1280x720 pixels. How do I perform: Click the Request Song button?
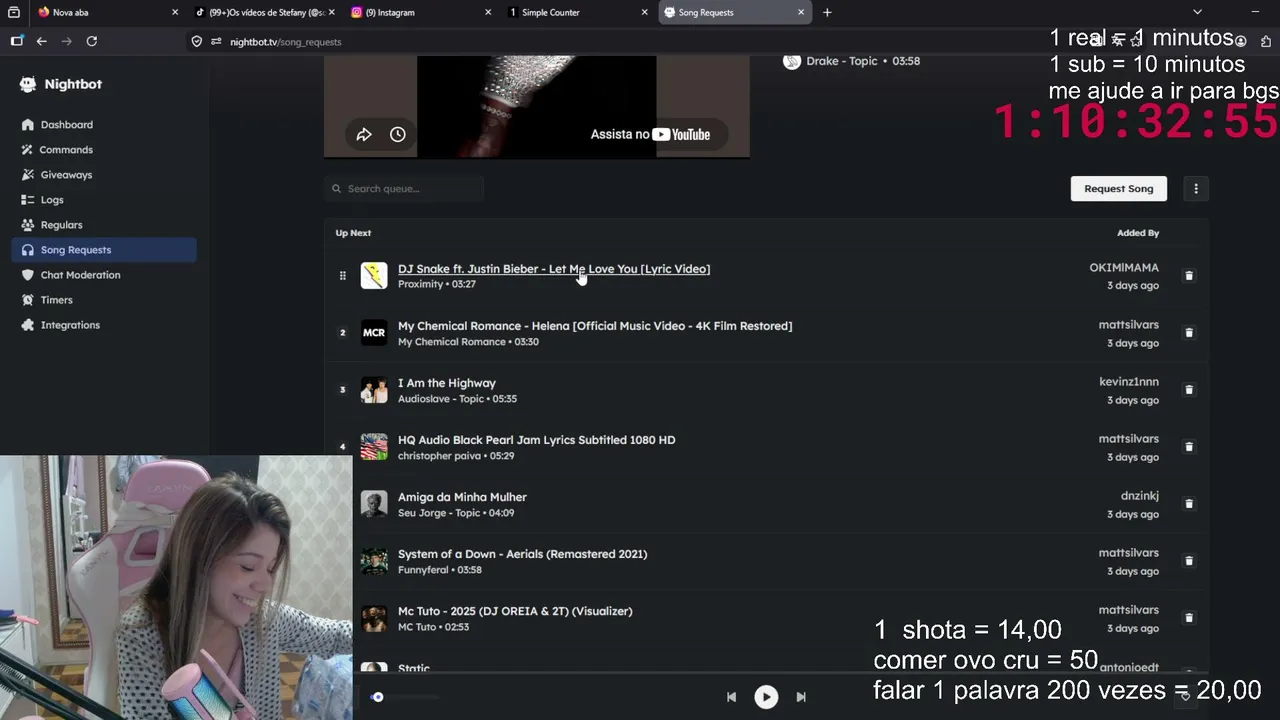(x=1119, y=188)
